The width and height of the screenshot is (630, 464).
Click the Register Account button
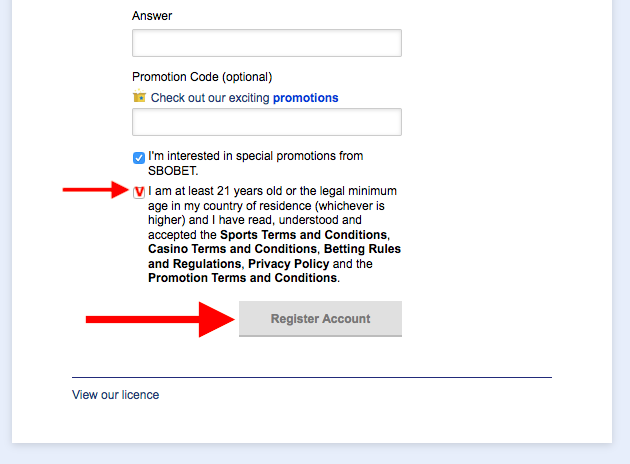[x=320, y=319]
